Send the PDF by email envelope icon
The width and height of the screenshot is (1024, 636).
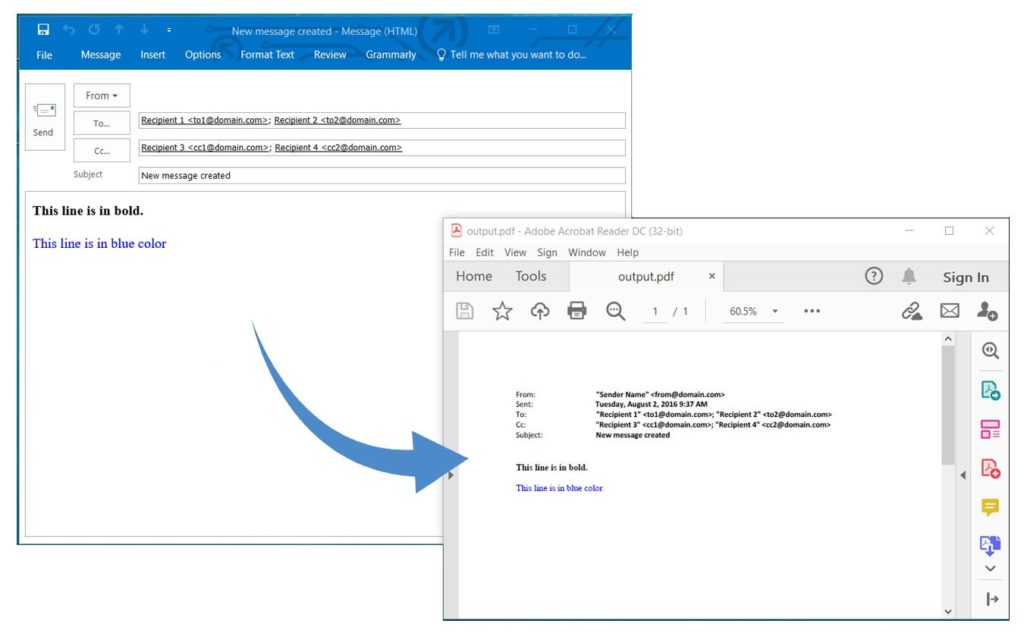click(x=949, y=312)
